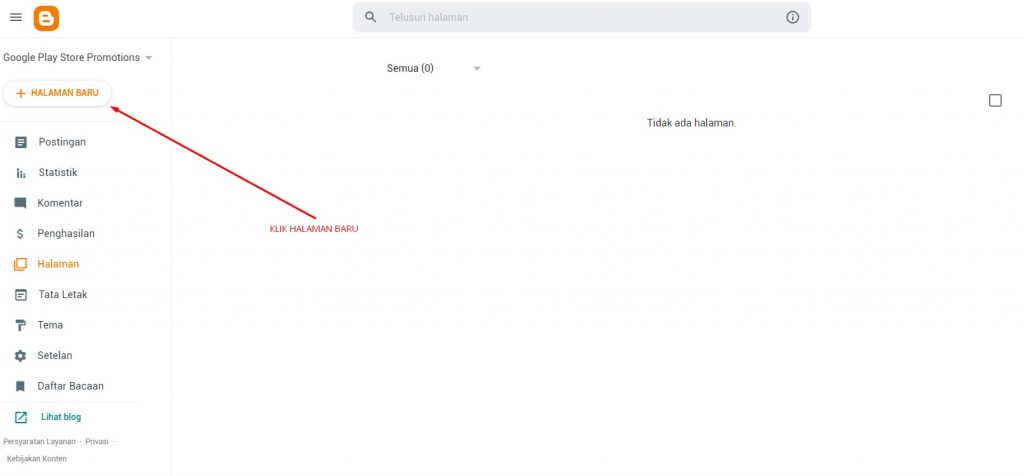
Task: Open the hamburger main menu
Action: 15,17
